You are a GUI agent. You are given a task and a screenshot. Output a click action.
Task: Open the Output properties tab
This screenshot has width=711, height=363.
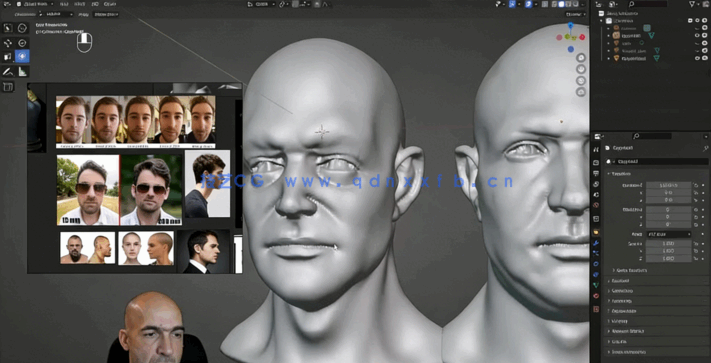(x=596, y=173)
